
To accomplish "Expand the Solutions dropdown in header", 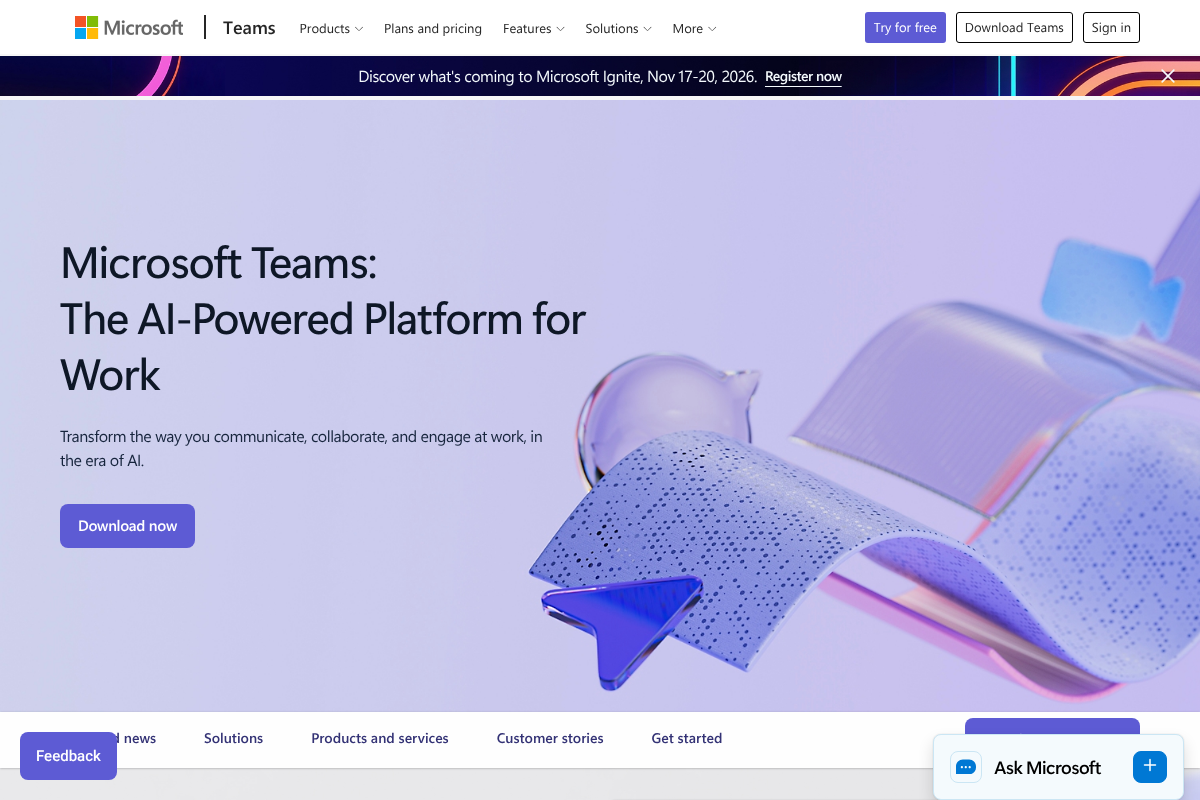I will click(619, 29).
